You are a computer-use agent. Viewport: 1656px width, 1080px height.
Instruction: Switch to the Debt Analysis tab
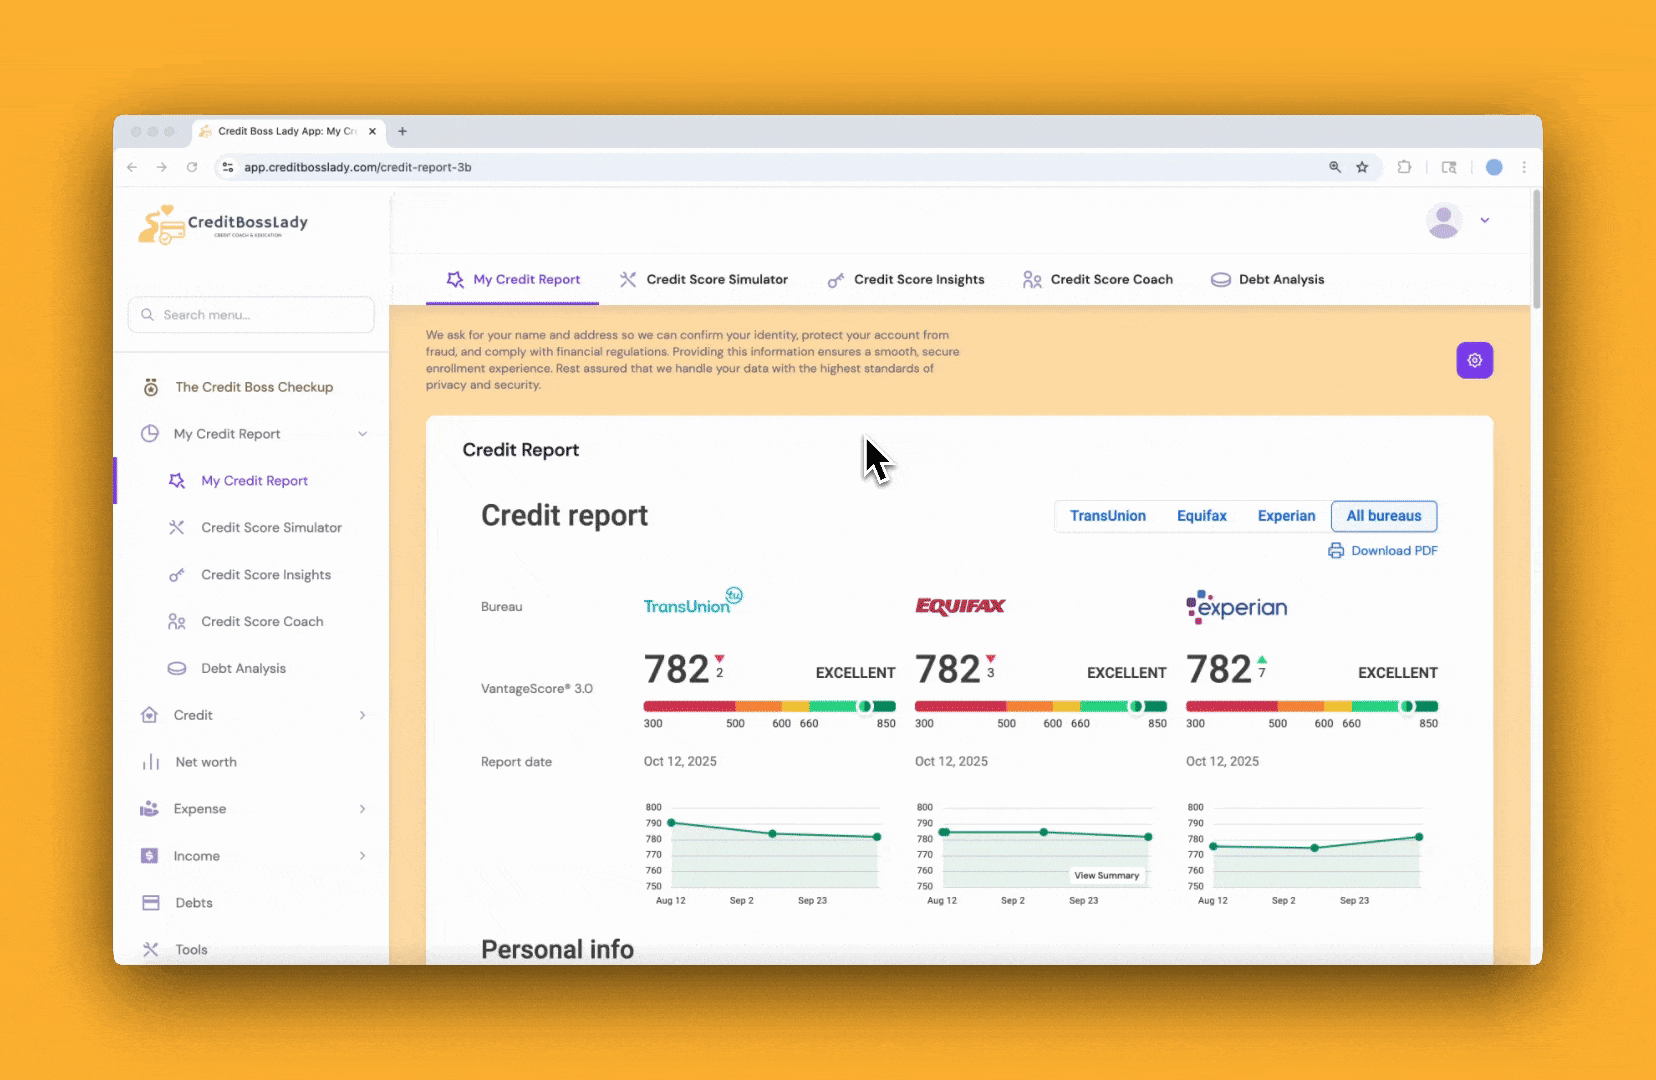1280,279
